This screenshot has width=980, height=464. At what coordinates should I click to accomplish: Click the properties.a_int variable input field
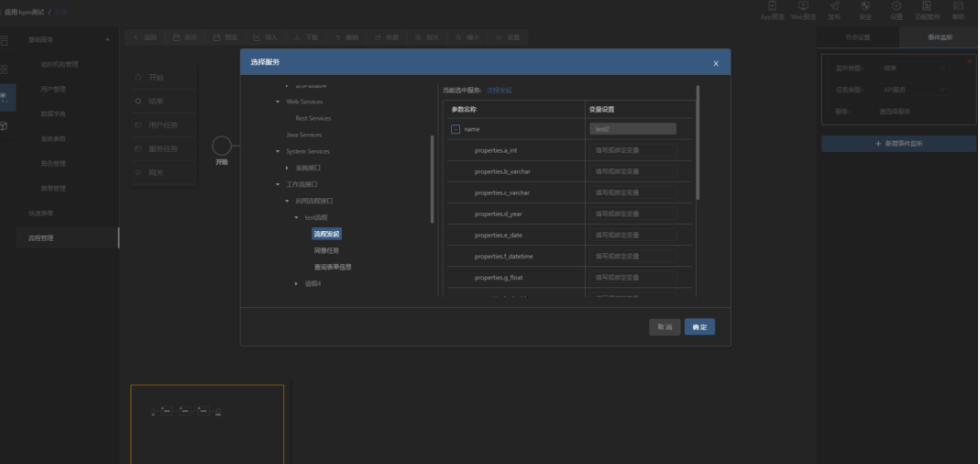pos(632,150)
